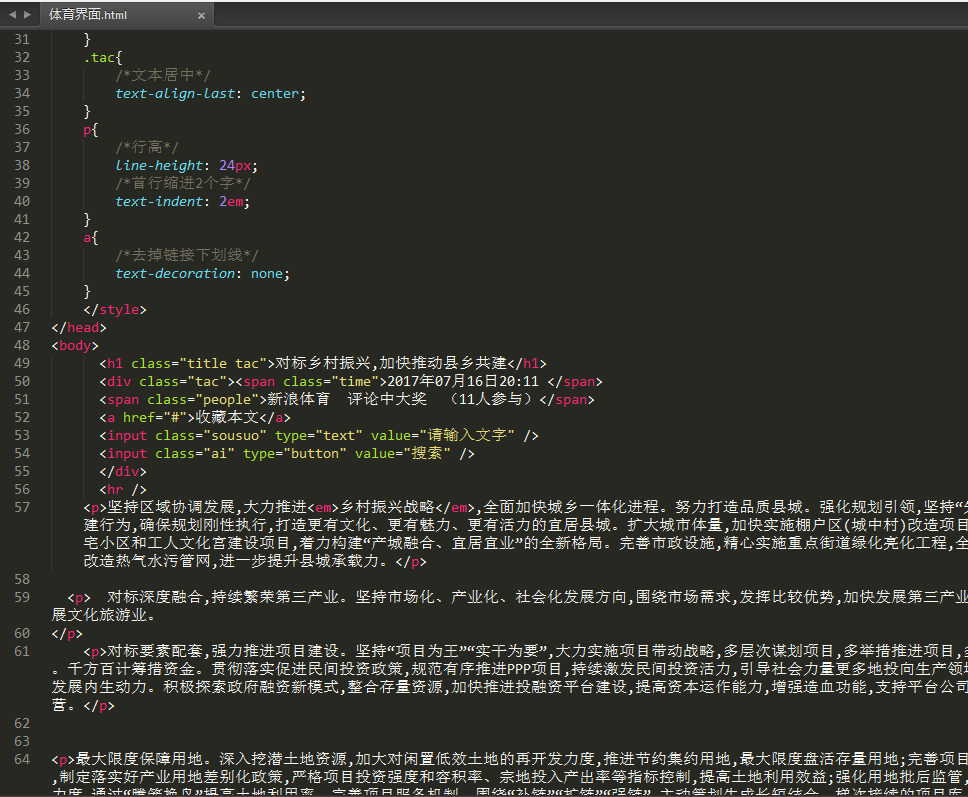The width and height of the screenshot is (968, 797).
Task: Go to the next tab with right arrow
Action: coord(27,14)
